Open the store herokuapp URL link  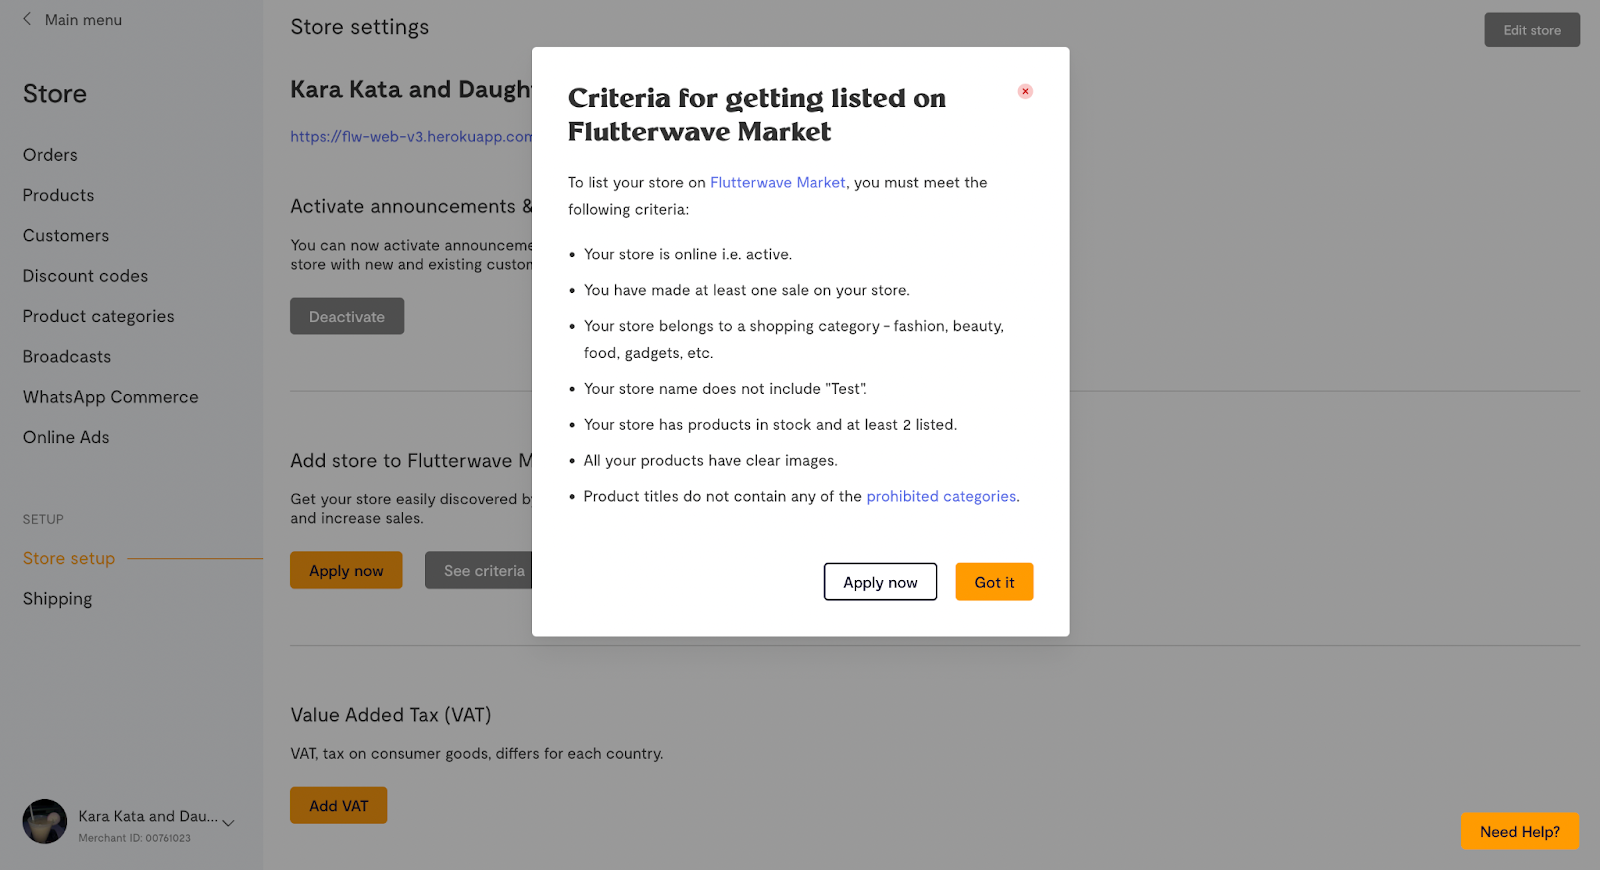pos(411,136)
